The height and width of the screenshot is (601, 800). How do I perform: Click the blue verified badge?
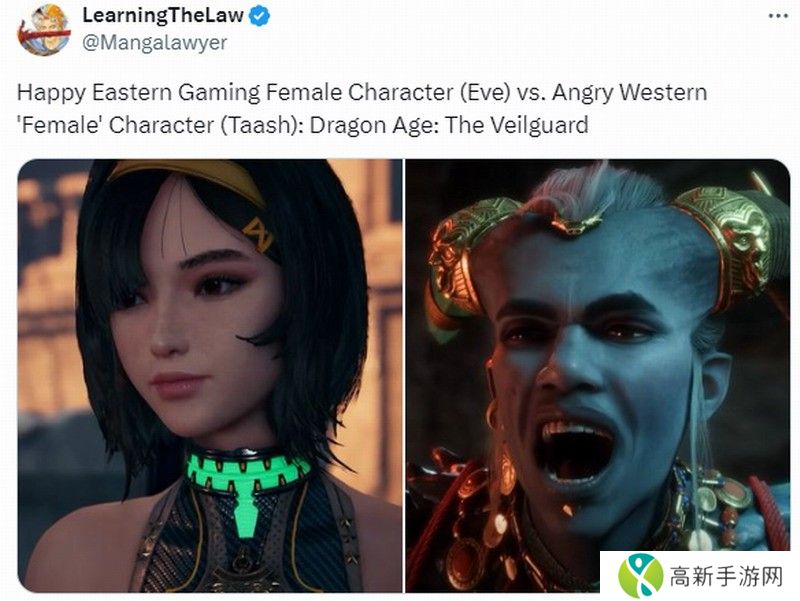click(x=259, y=16)
